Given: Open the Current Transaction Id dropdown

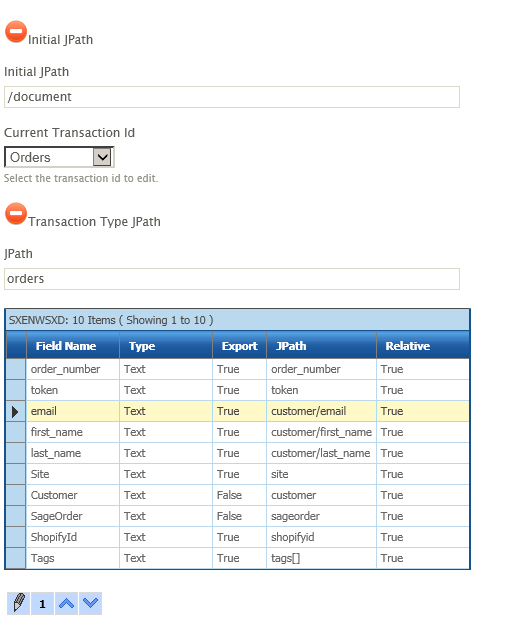Looking at the screenshot, I should pos(59,157).
